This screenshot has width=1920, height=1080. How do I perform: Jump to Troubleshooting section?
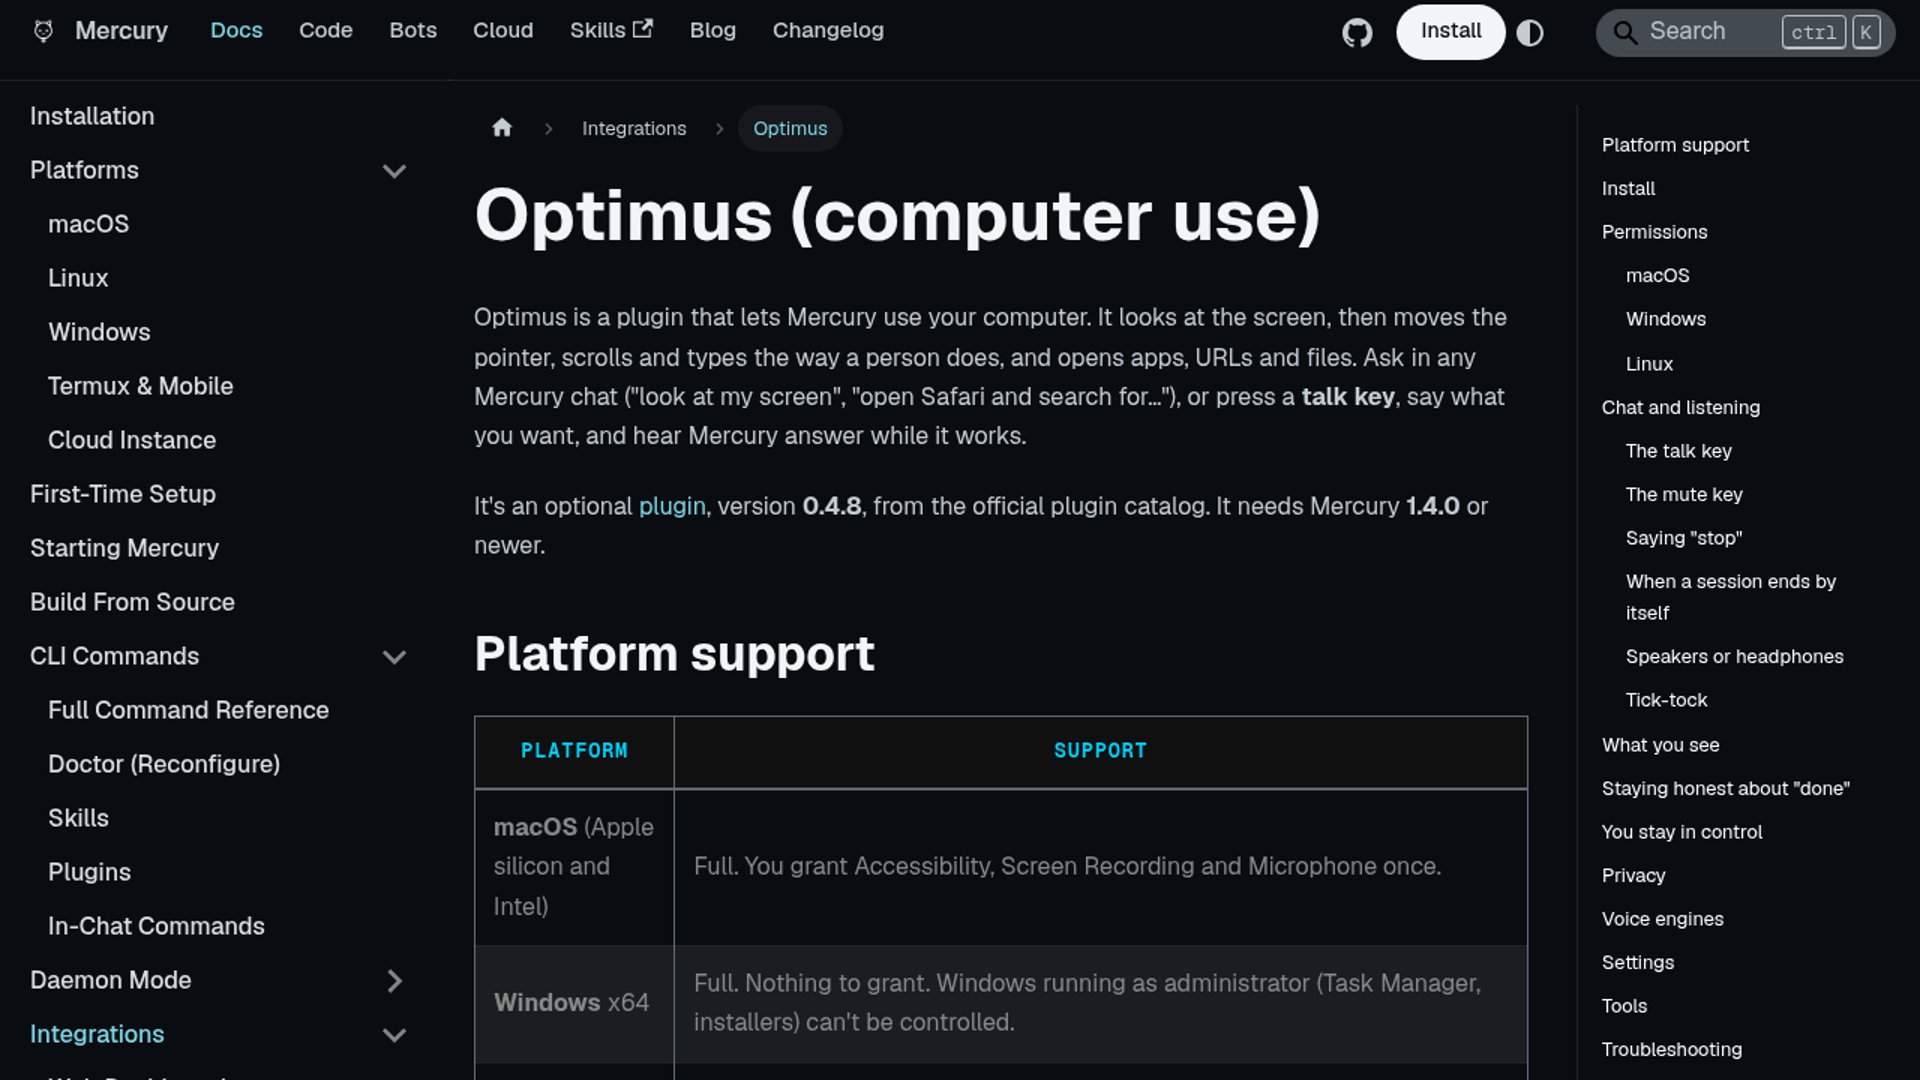point(1671,1049)
